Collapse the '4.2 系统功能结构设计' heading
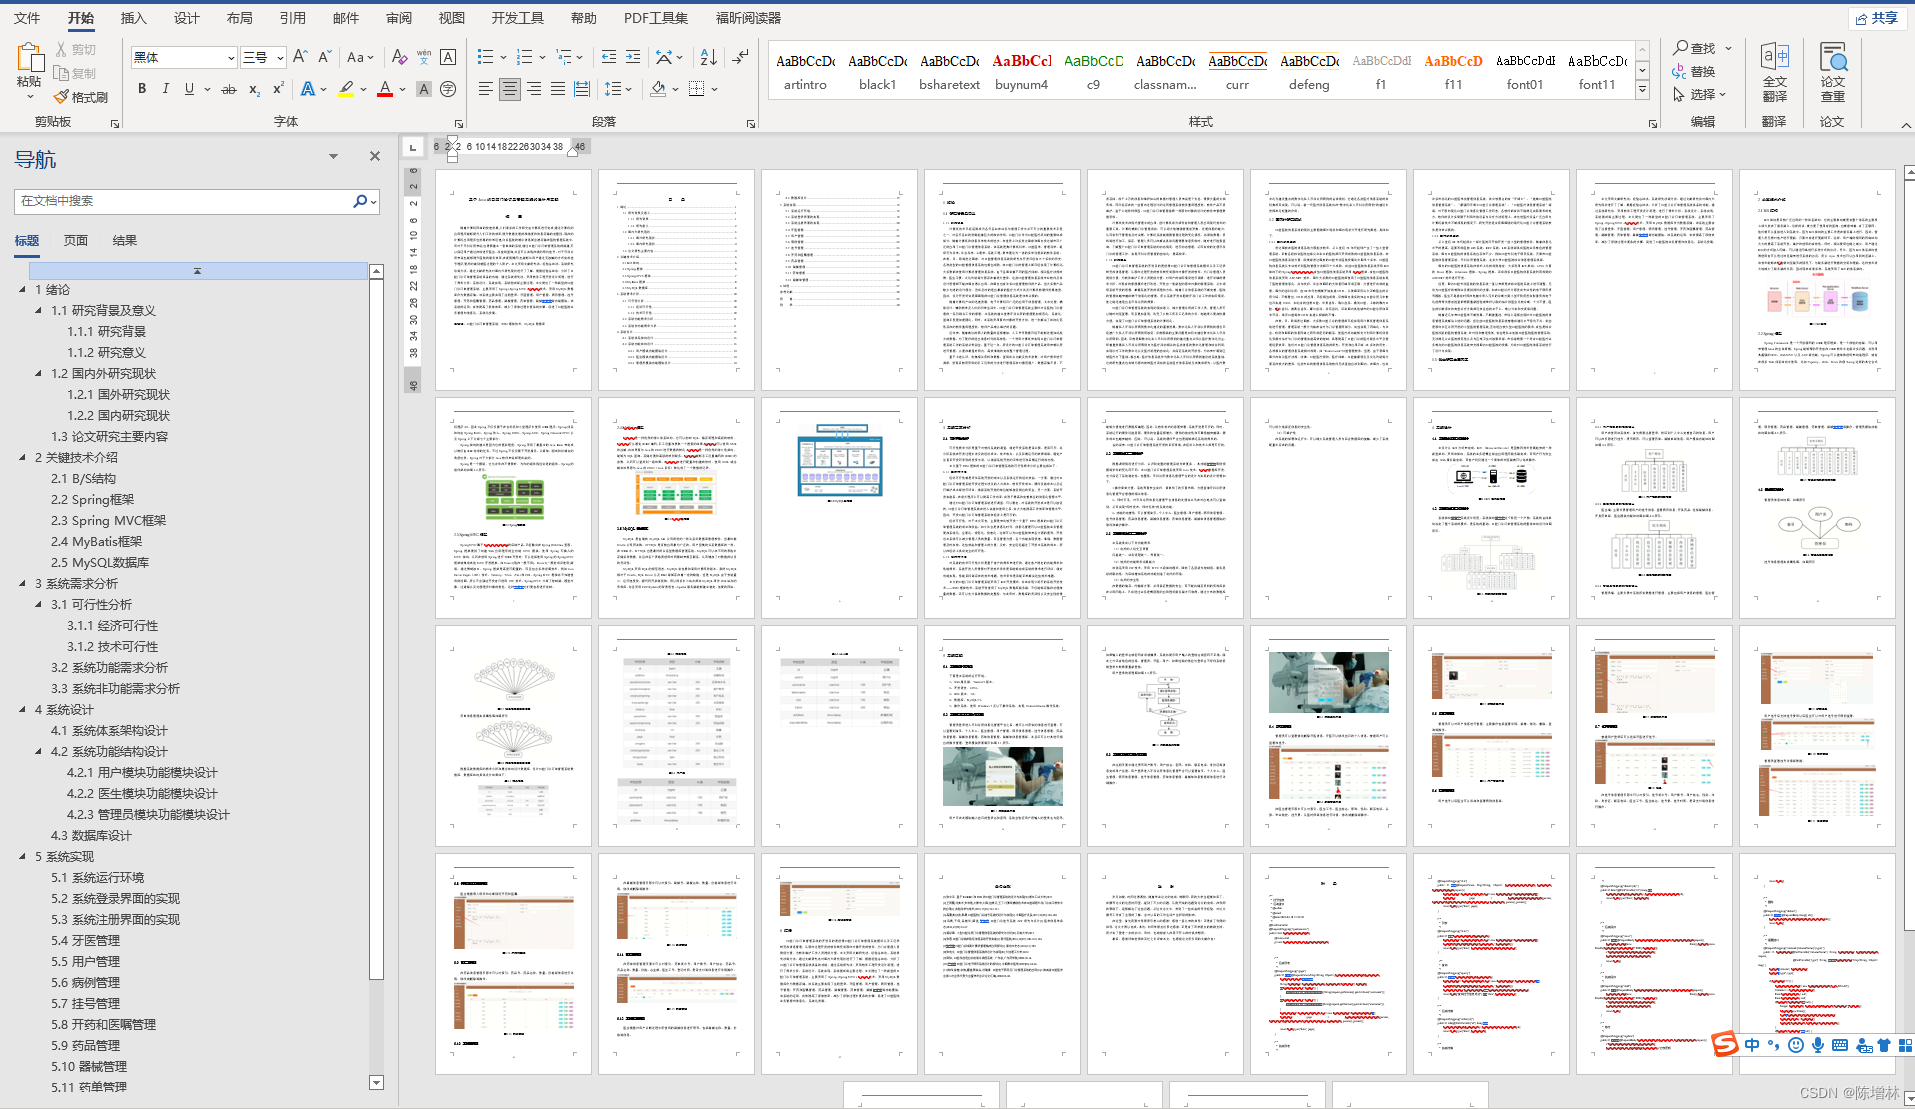1915x1109 pixels. (39, 751)
